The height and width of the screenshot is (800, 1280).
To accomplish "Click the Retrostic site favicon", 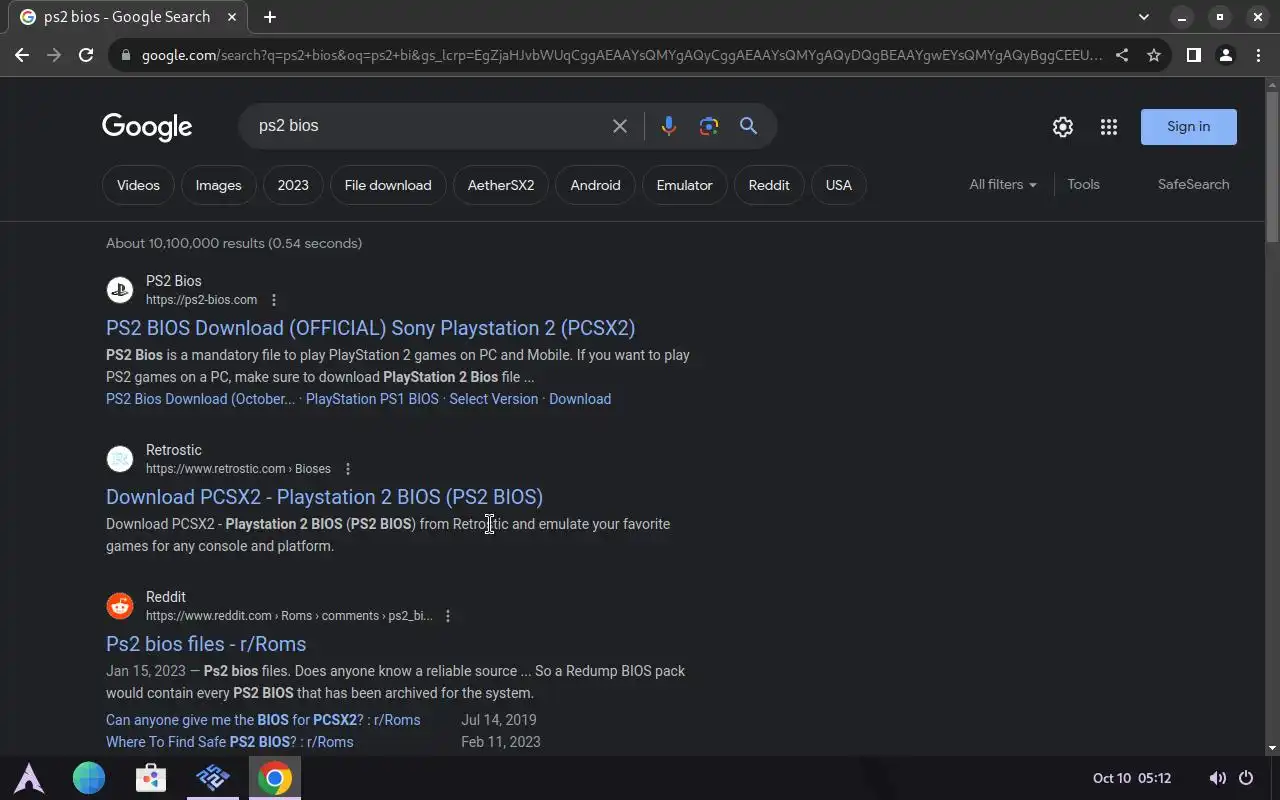I will pos(120,459).
